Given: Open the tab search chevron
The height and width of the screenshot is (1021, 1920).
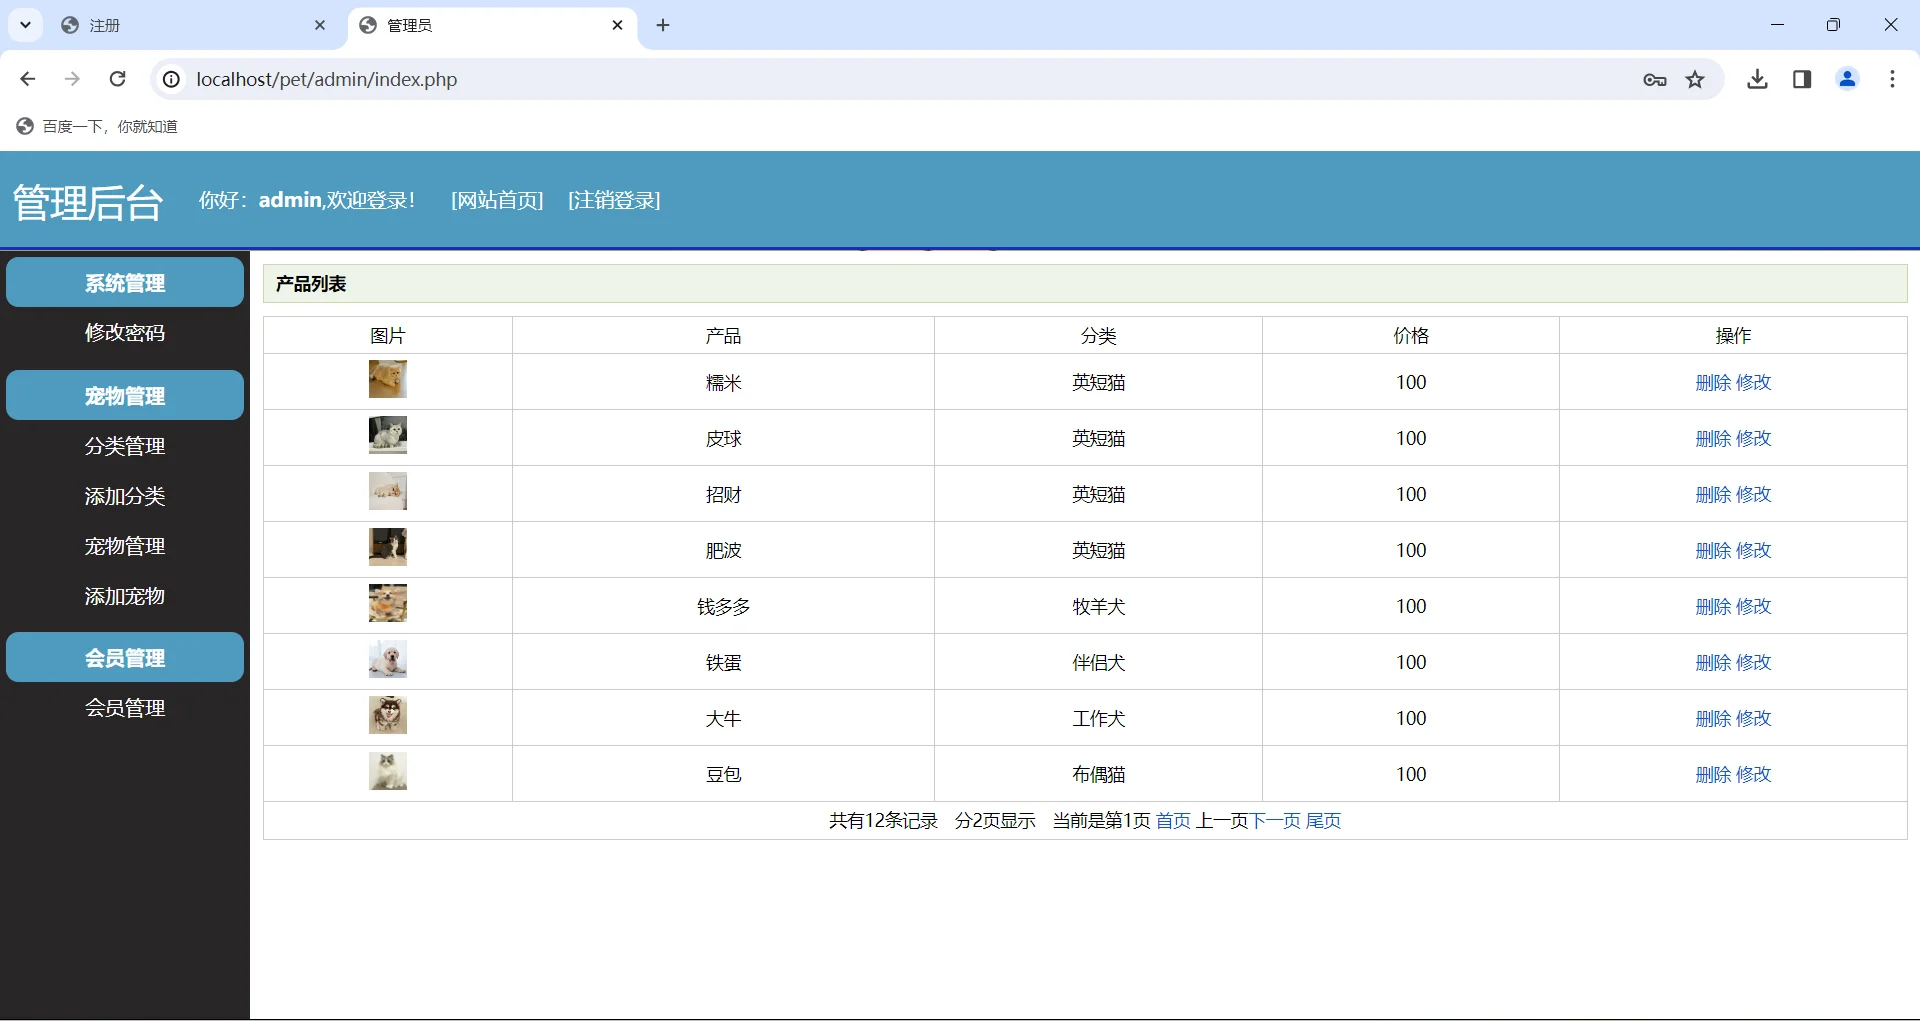Looking at the screenshot, I should pyautogui.click(x=25, y=25).
